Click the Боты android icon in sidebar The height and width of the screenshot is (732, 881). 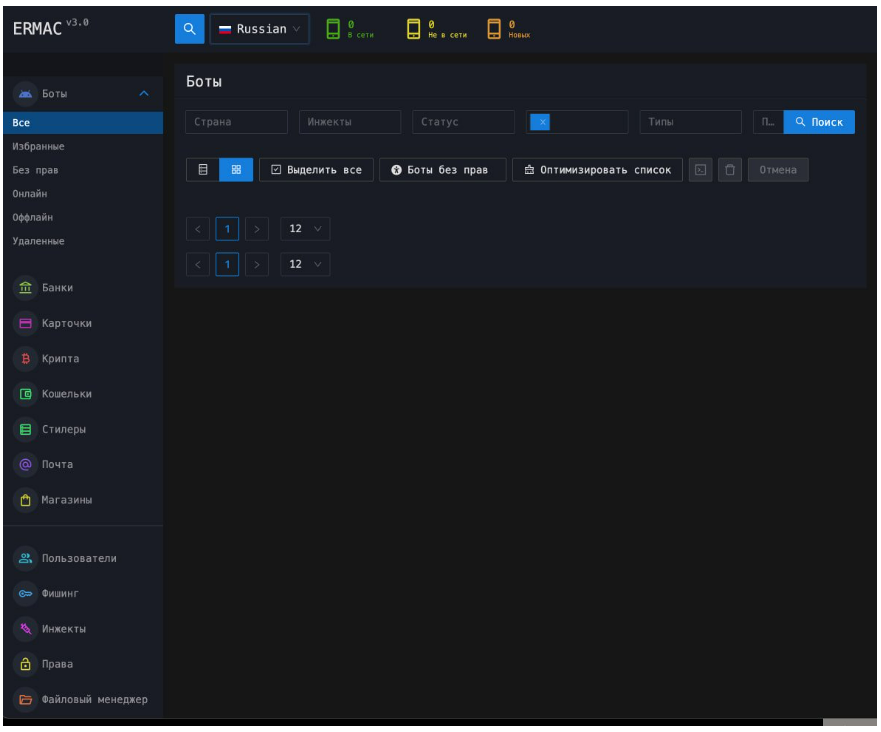[x=25, y=94]
